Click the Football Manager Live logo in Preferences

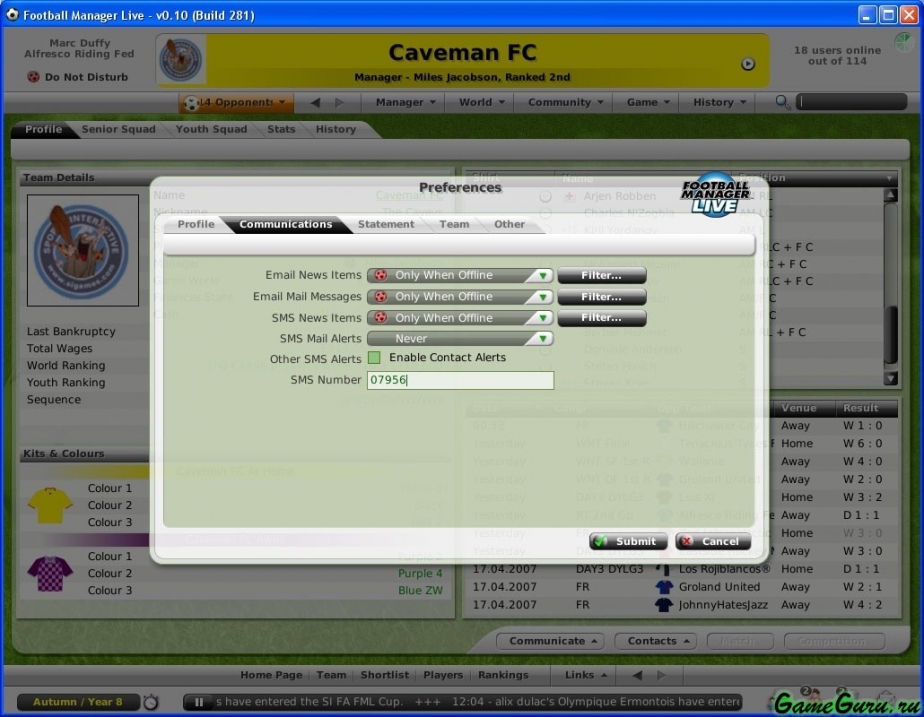pyautogui.click(x=715, y=195)
